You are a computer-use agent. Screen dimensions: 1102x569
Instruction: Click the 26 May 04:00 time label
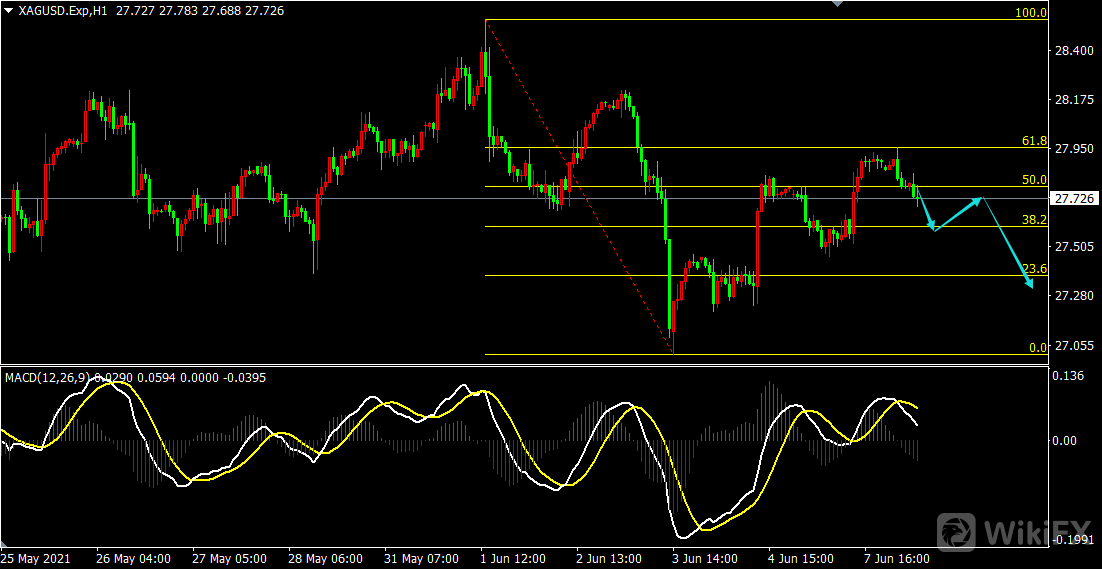click(133, 558)
